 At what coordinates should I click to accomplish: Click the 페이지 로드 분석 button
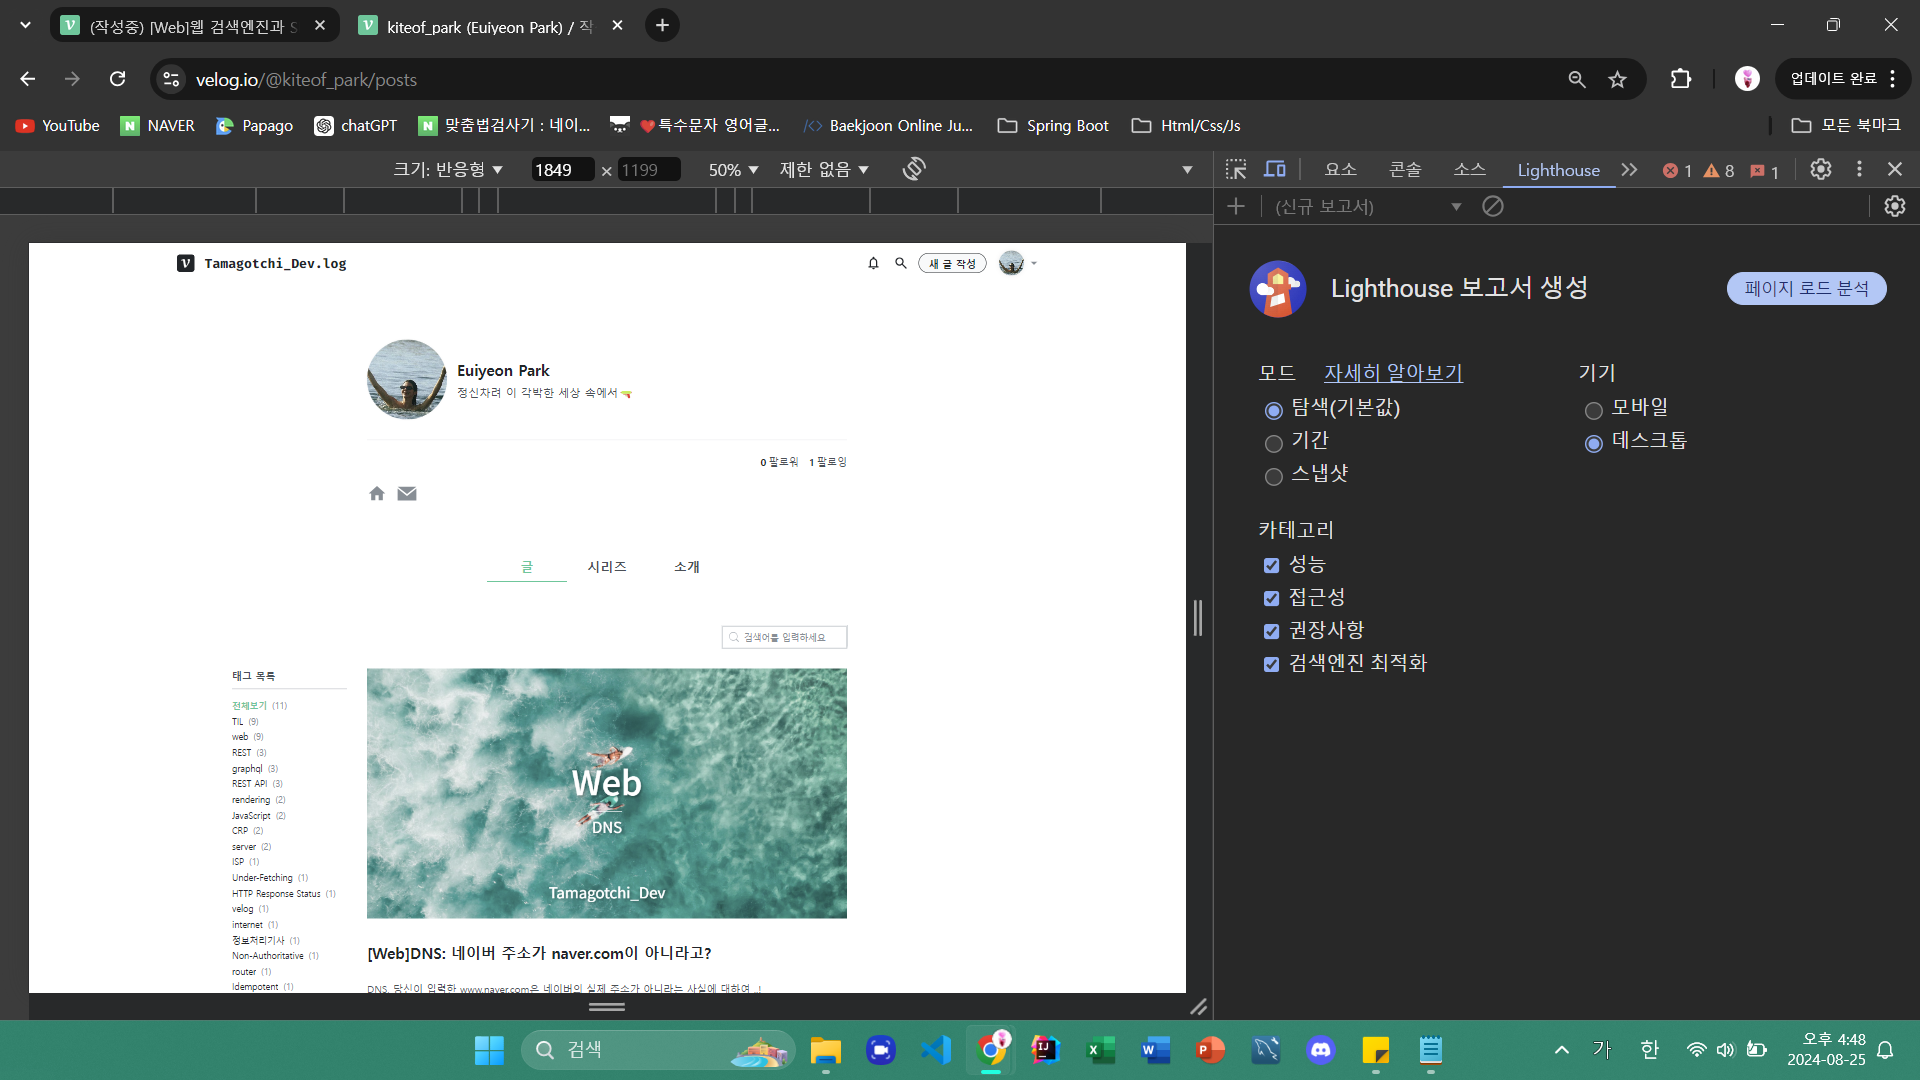click(1806, 288)
